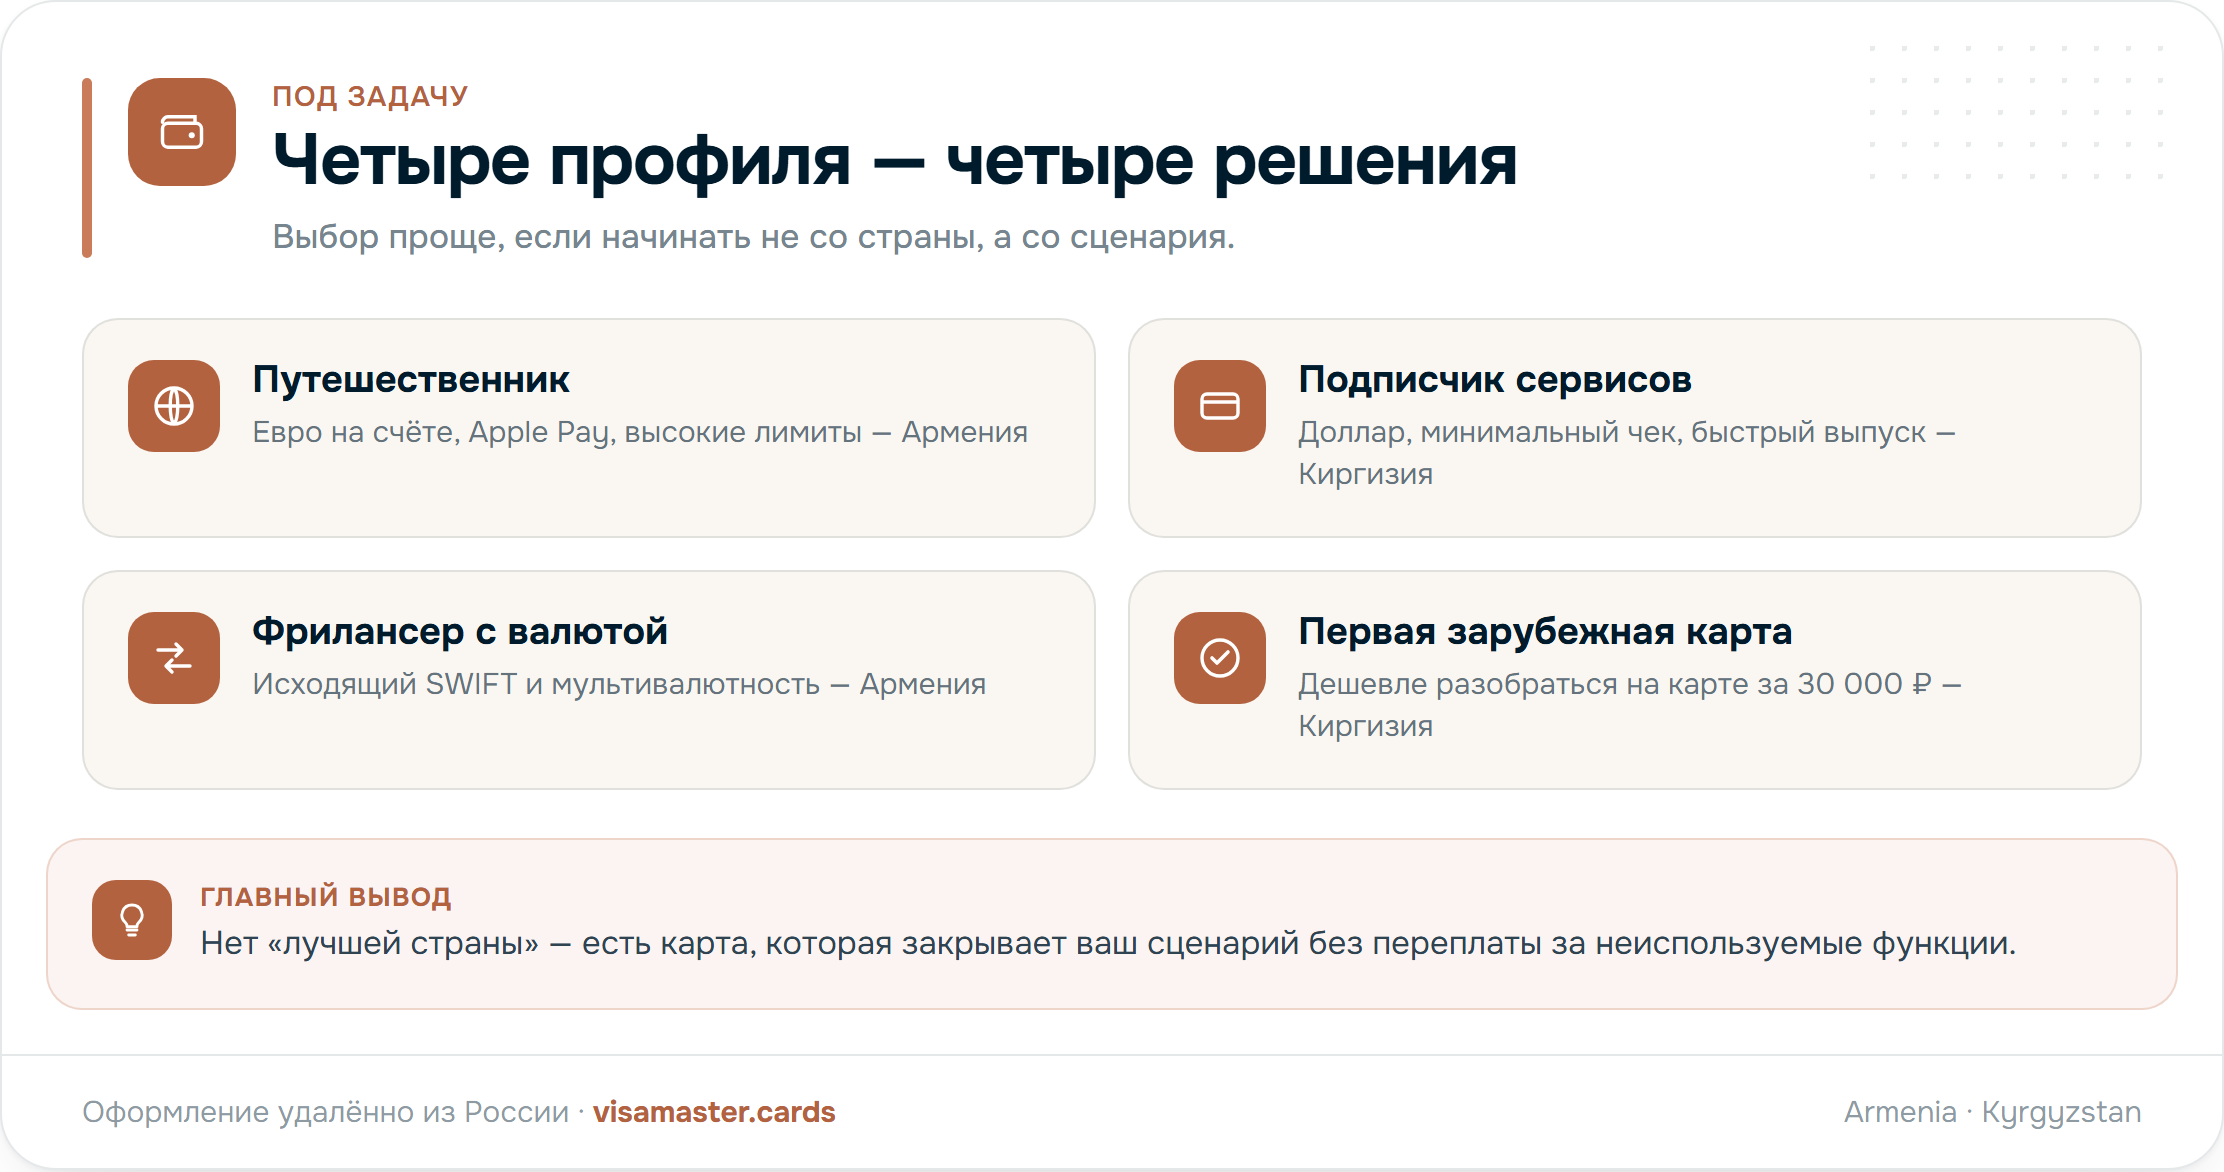Click the wallet icon beside the headline

click(182, 132)
